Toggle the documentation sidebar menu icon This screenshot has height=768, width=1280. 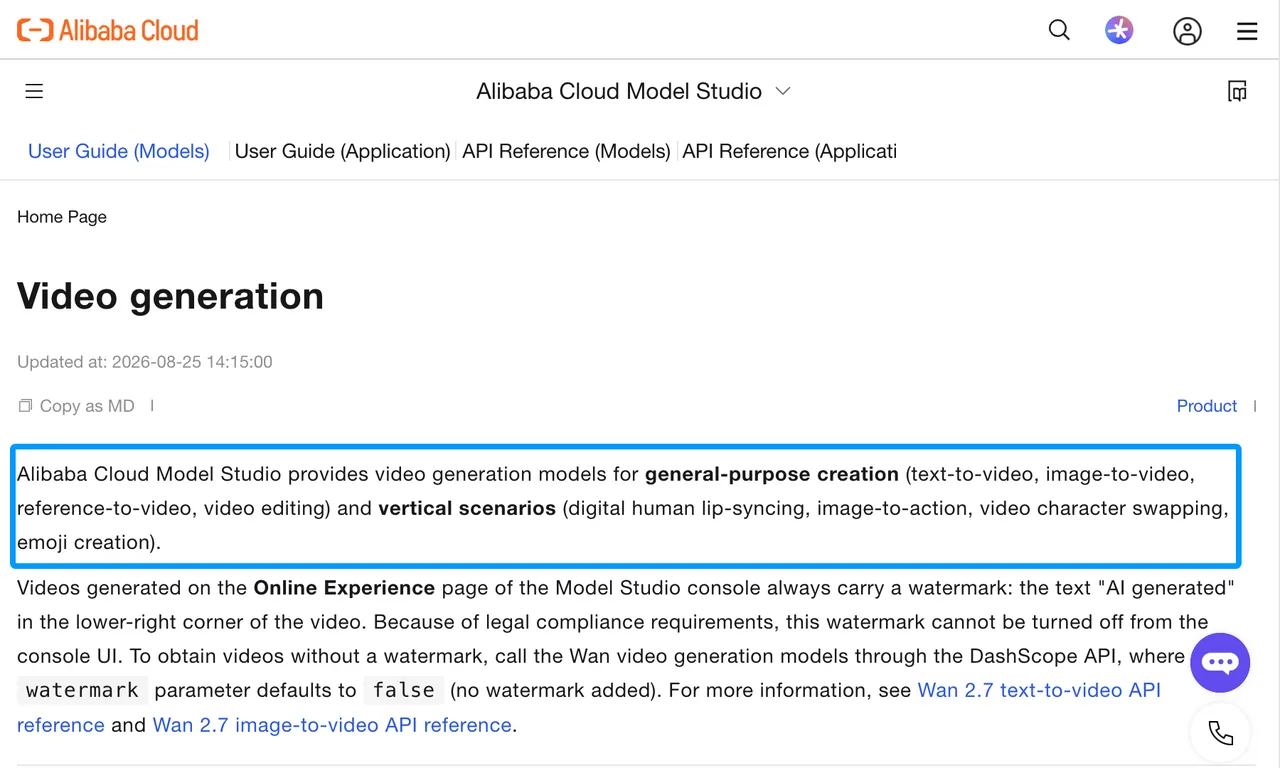pyautogui.click(x=34, y=91)
